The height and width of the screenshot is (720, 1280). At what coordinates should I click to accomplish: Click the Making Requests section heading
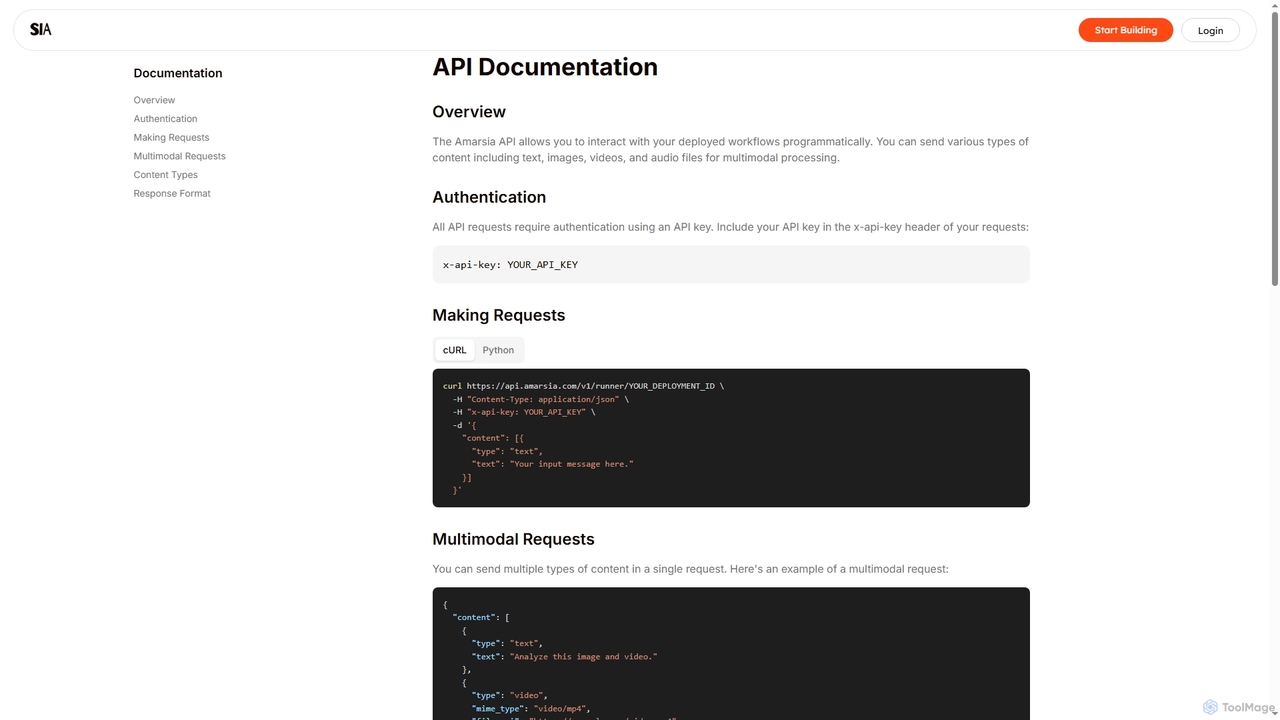tap(498, 315)
